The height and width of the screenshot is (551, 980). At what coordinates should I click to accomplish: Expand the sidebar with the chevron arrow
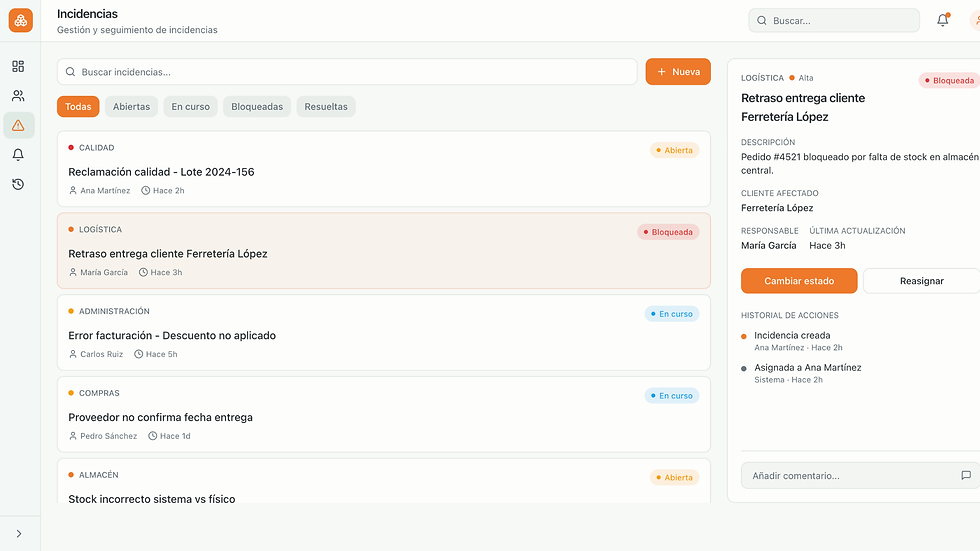tap(18, 534)
